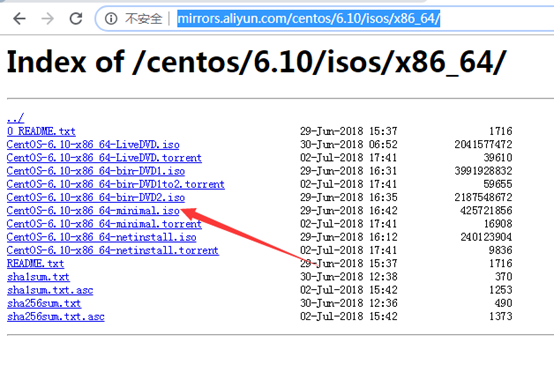554x365 pixels.
Task: Open the README.txt link below netinstall.torrent
Action: point(35,264)
